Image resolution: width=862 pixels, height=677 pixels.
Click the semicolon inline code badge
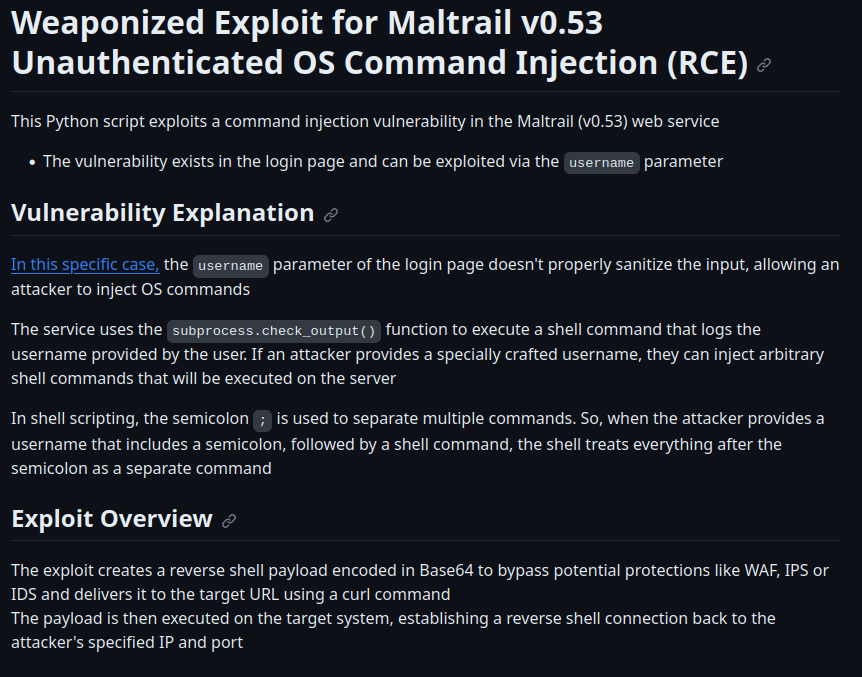pos(262,419)
